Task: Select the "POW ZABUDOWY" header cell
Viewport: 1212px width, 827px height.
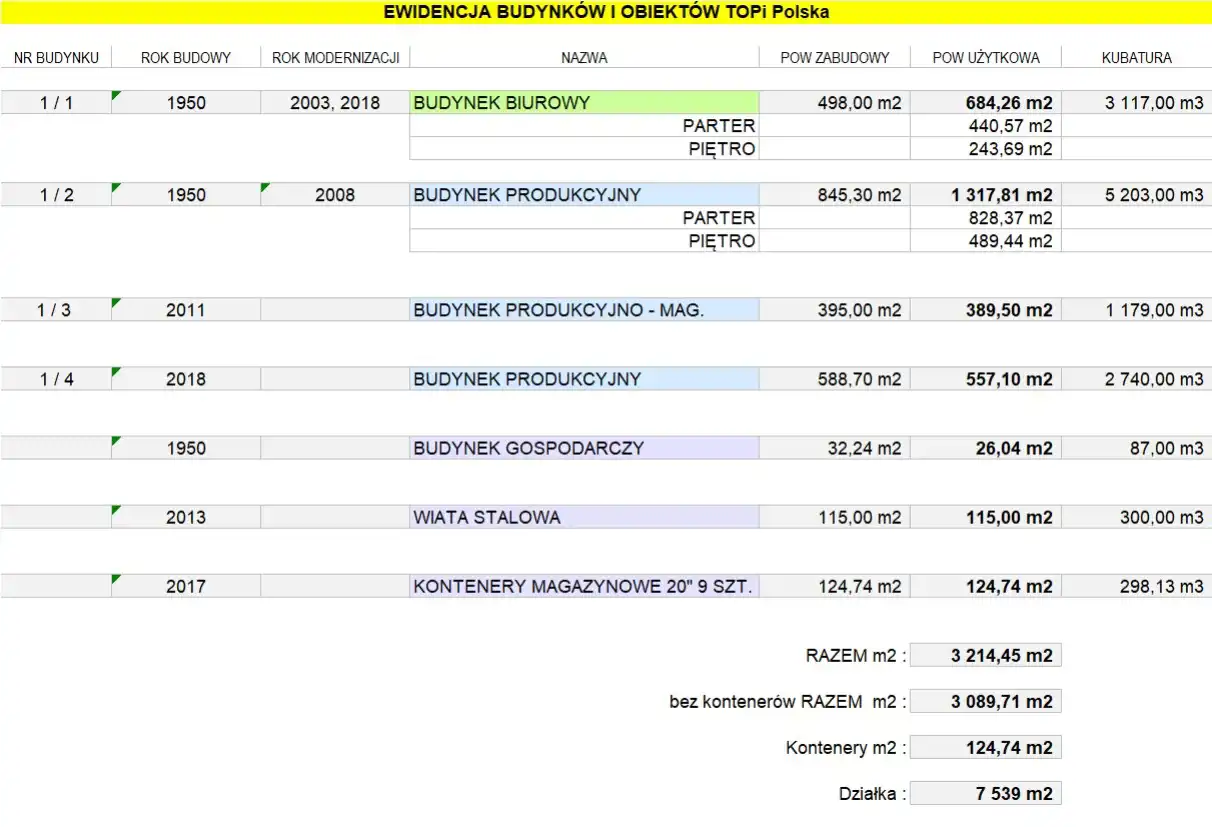Action: pos(835,58)
